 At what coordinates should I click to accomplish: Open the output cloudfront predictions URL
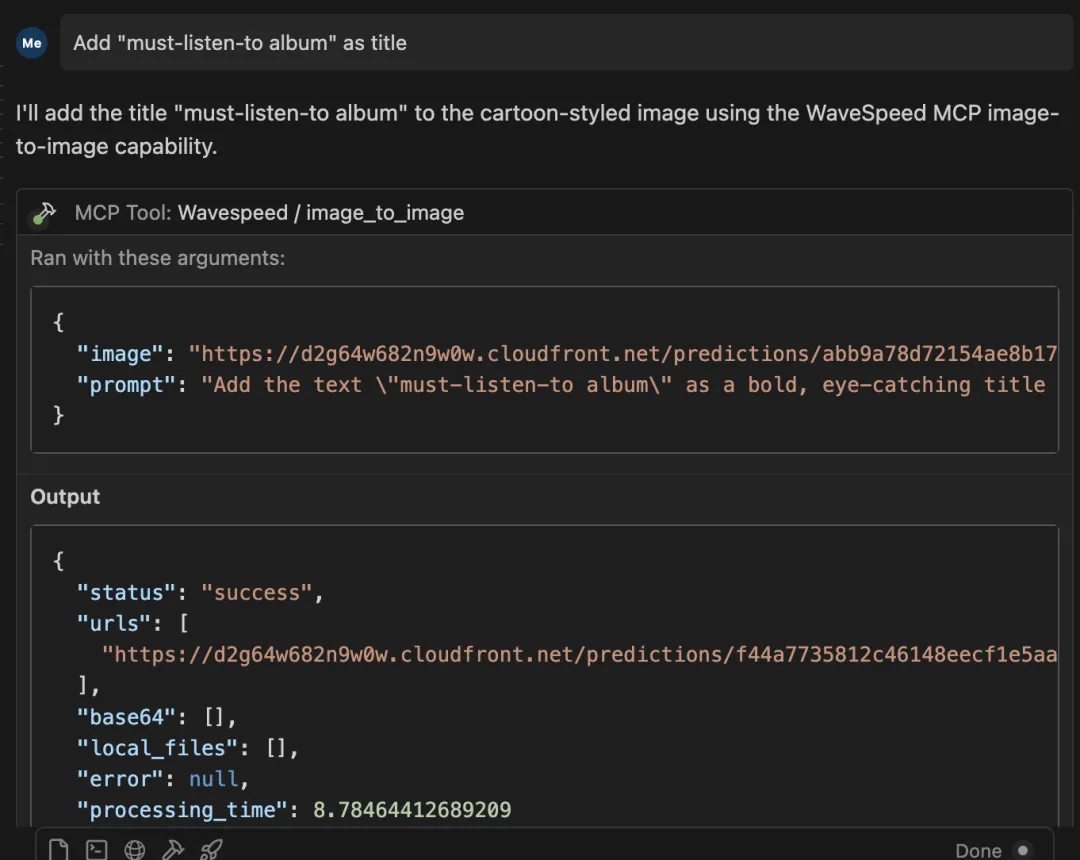pyautogui.click(x=579, y=654)
